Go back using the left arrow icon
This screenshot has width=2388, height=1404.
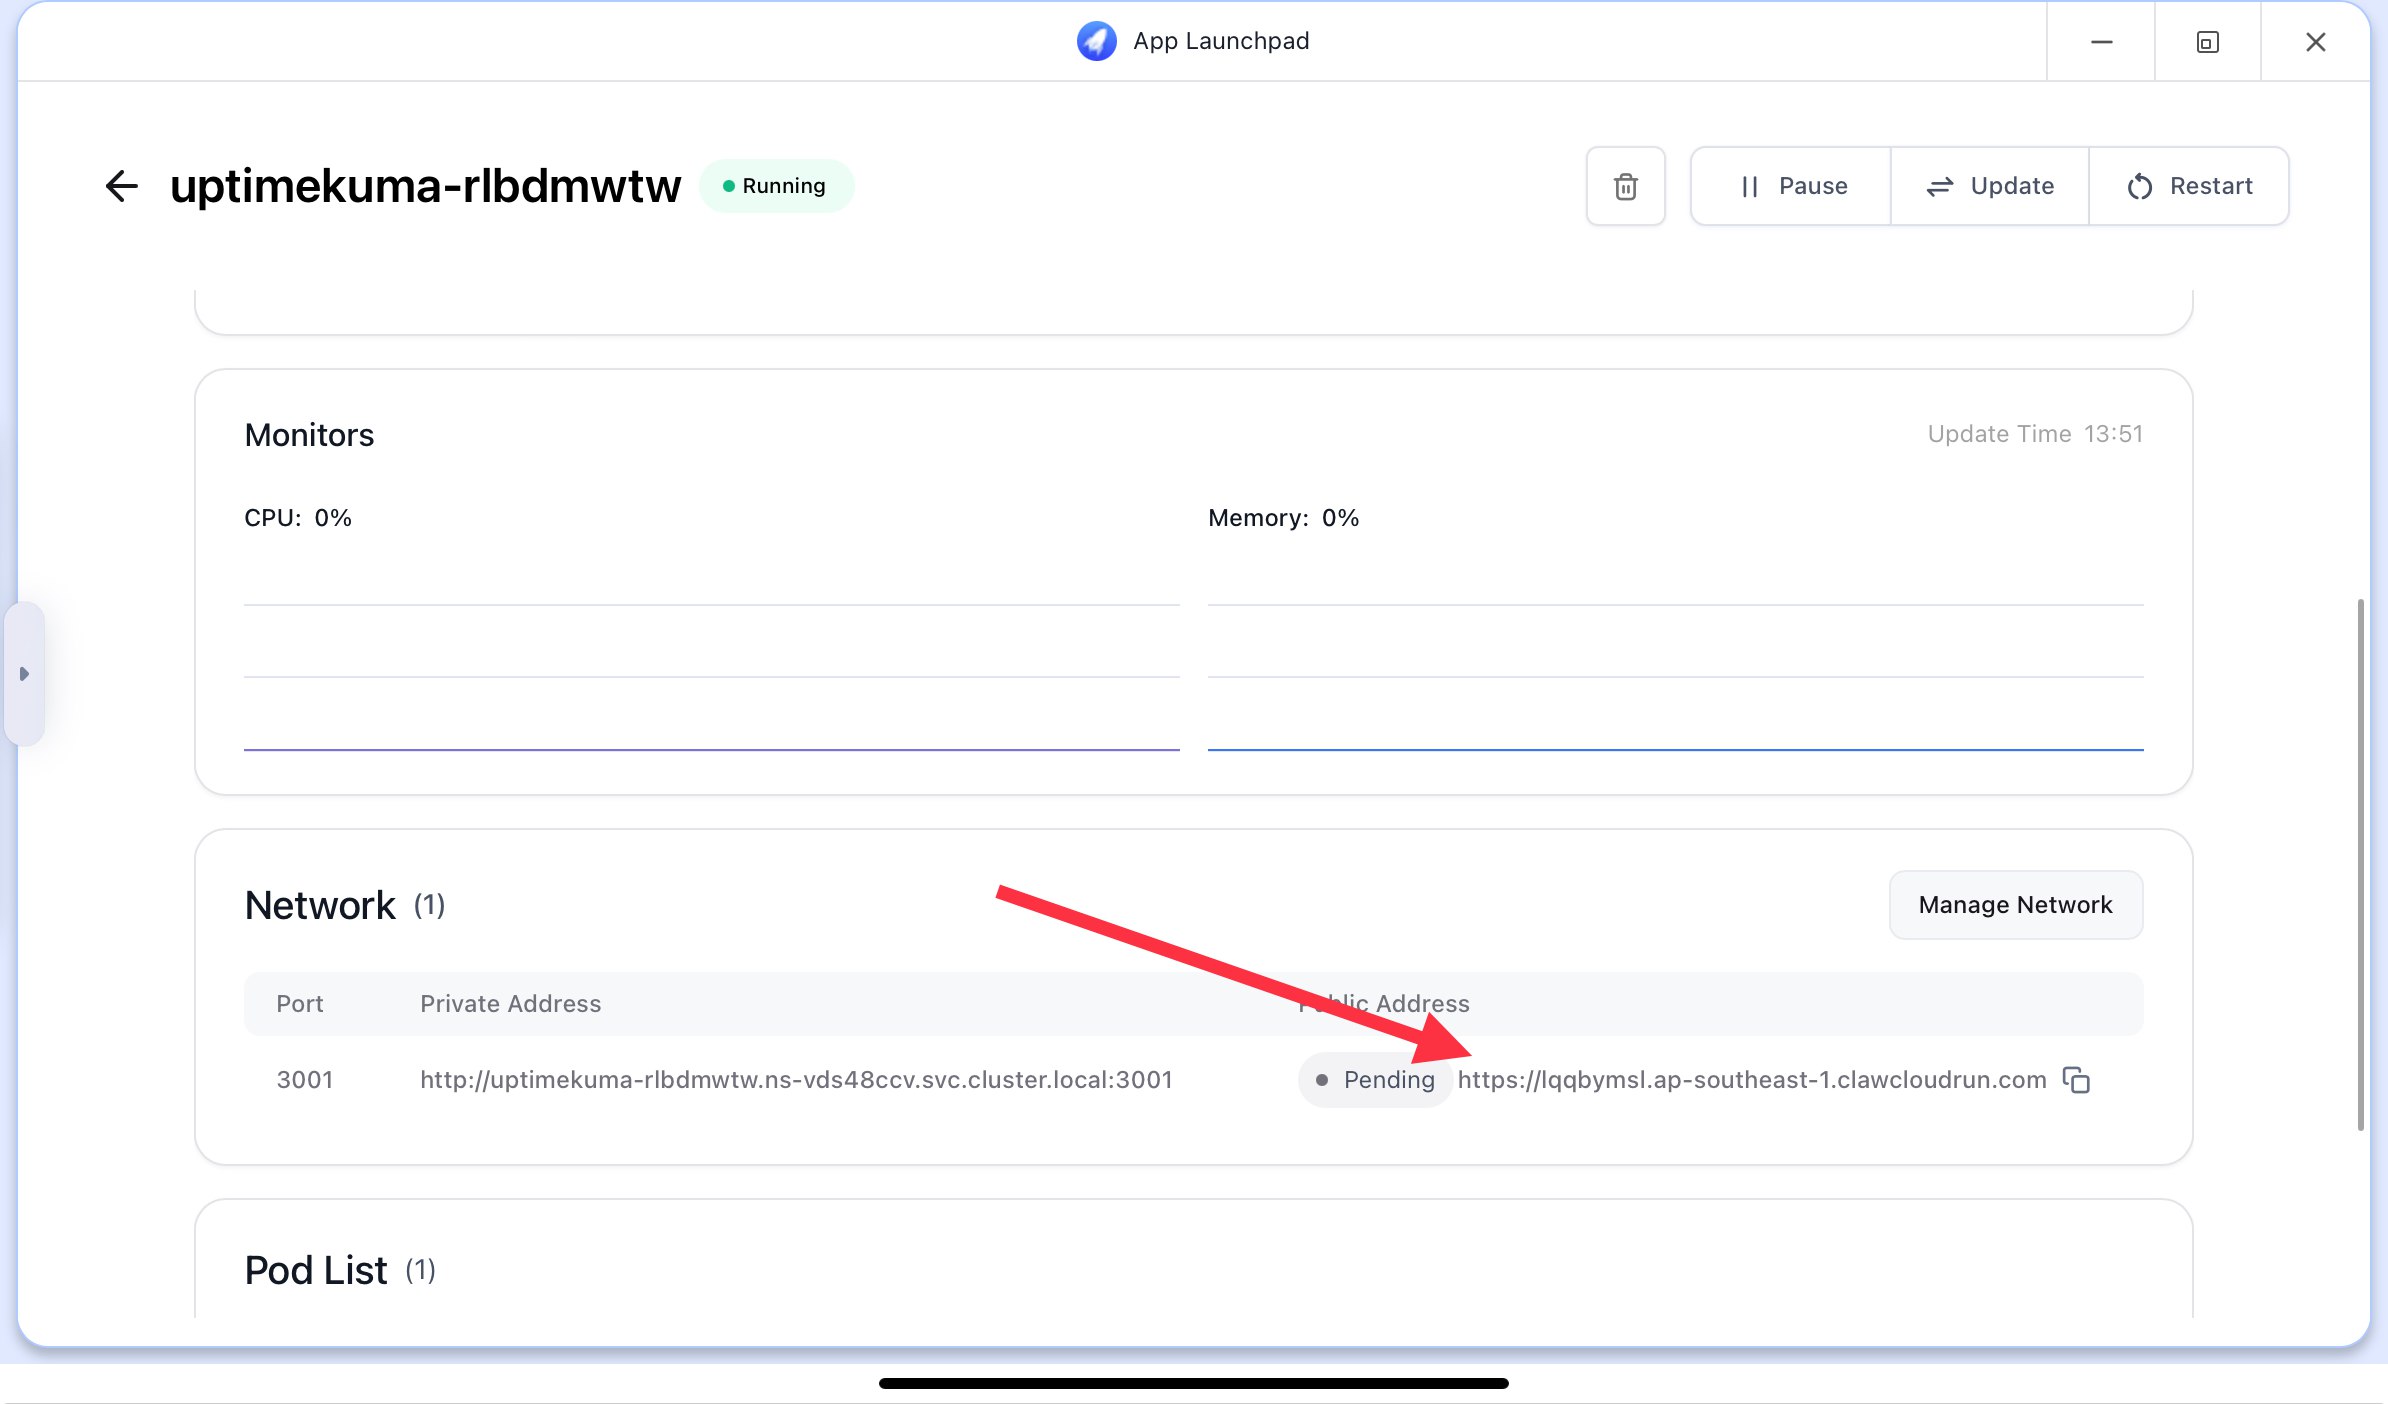[x=122, y=186]
